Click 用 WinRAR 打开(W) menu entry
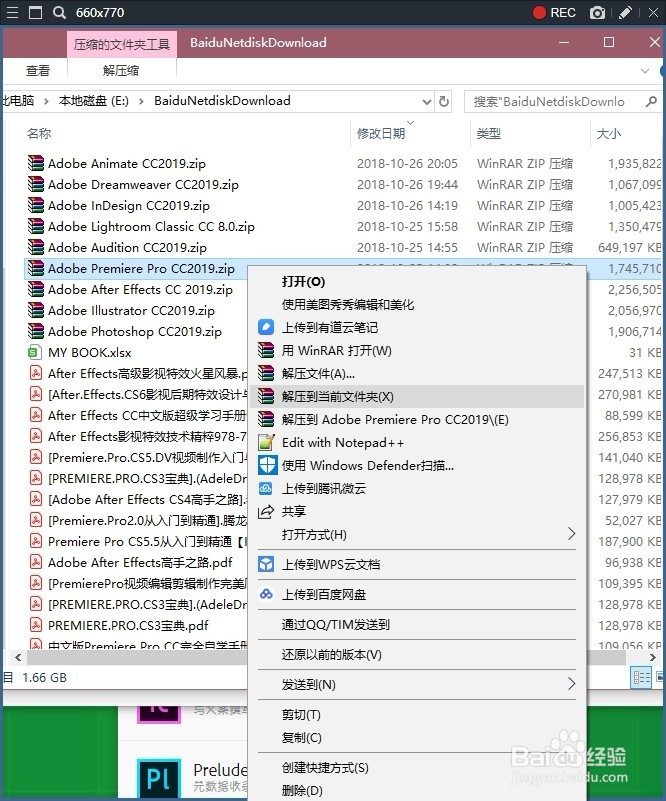The width and height of the screenshot is (666, 801). tap(337, 350)
